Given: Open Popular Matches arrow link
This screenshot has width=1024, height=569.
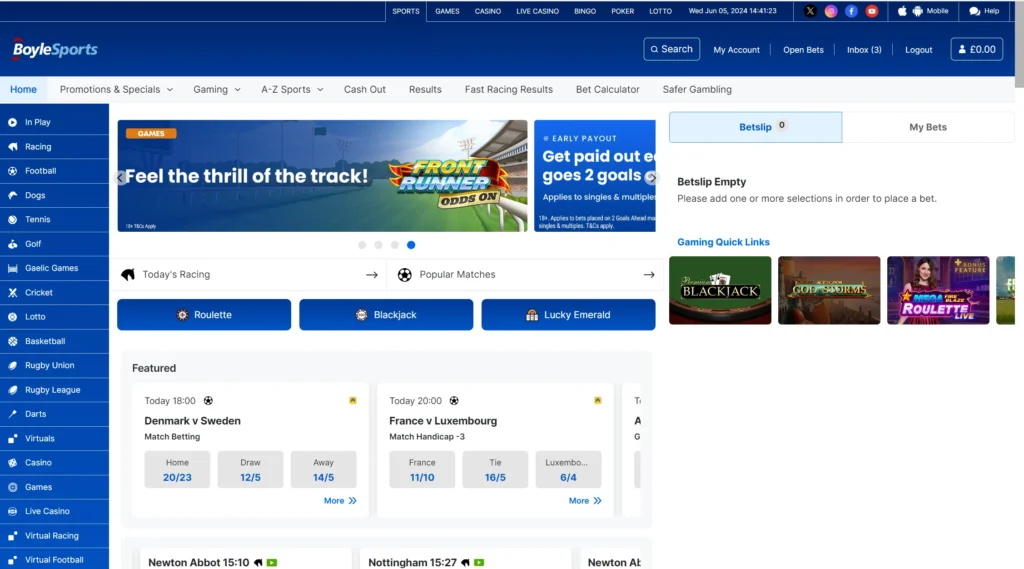Looking at the screenshot, I should [x=648, y=275].
